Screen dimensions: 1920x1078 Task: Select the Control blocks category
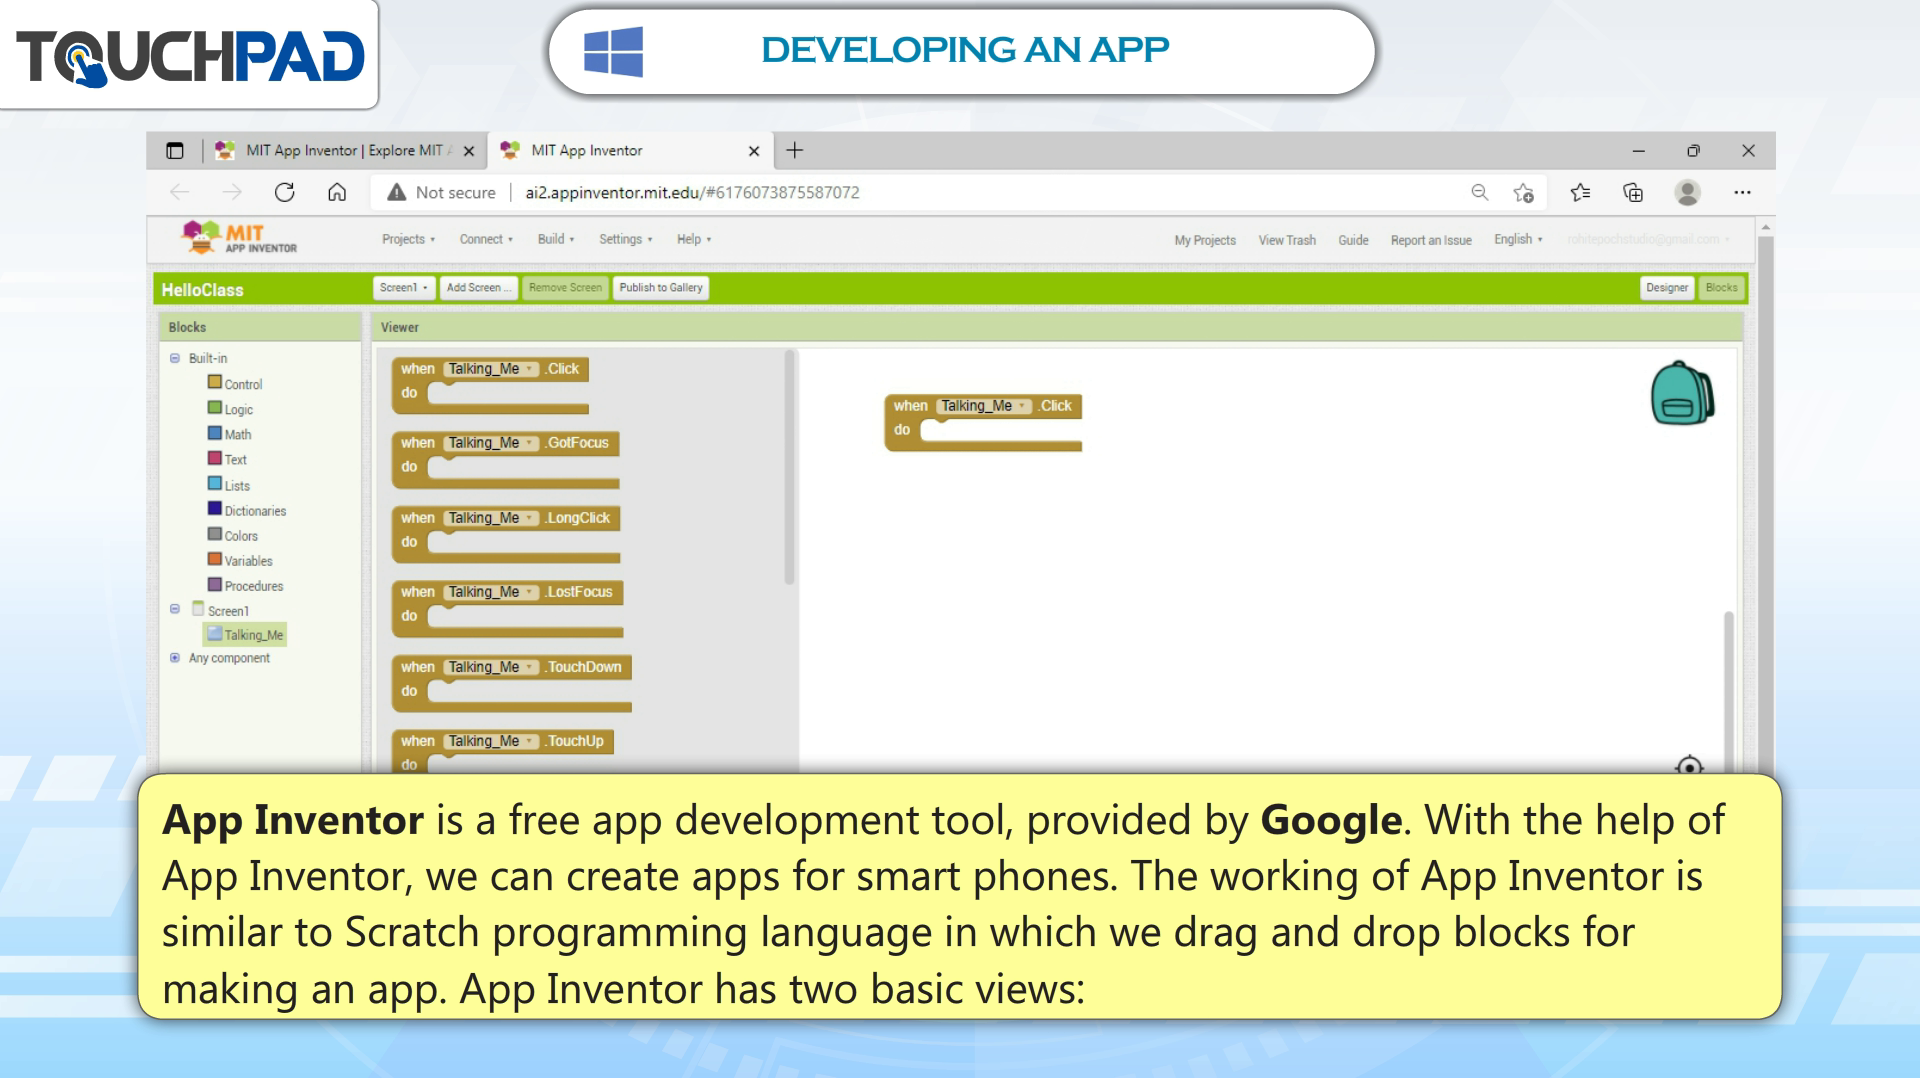tap(235, 384)
